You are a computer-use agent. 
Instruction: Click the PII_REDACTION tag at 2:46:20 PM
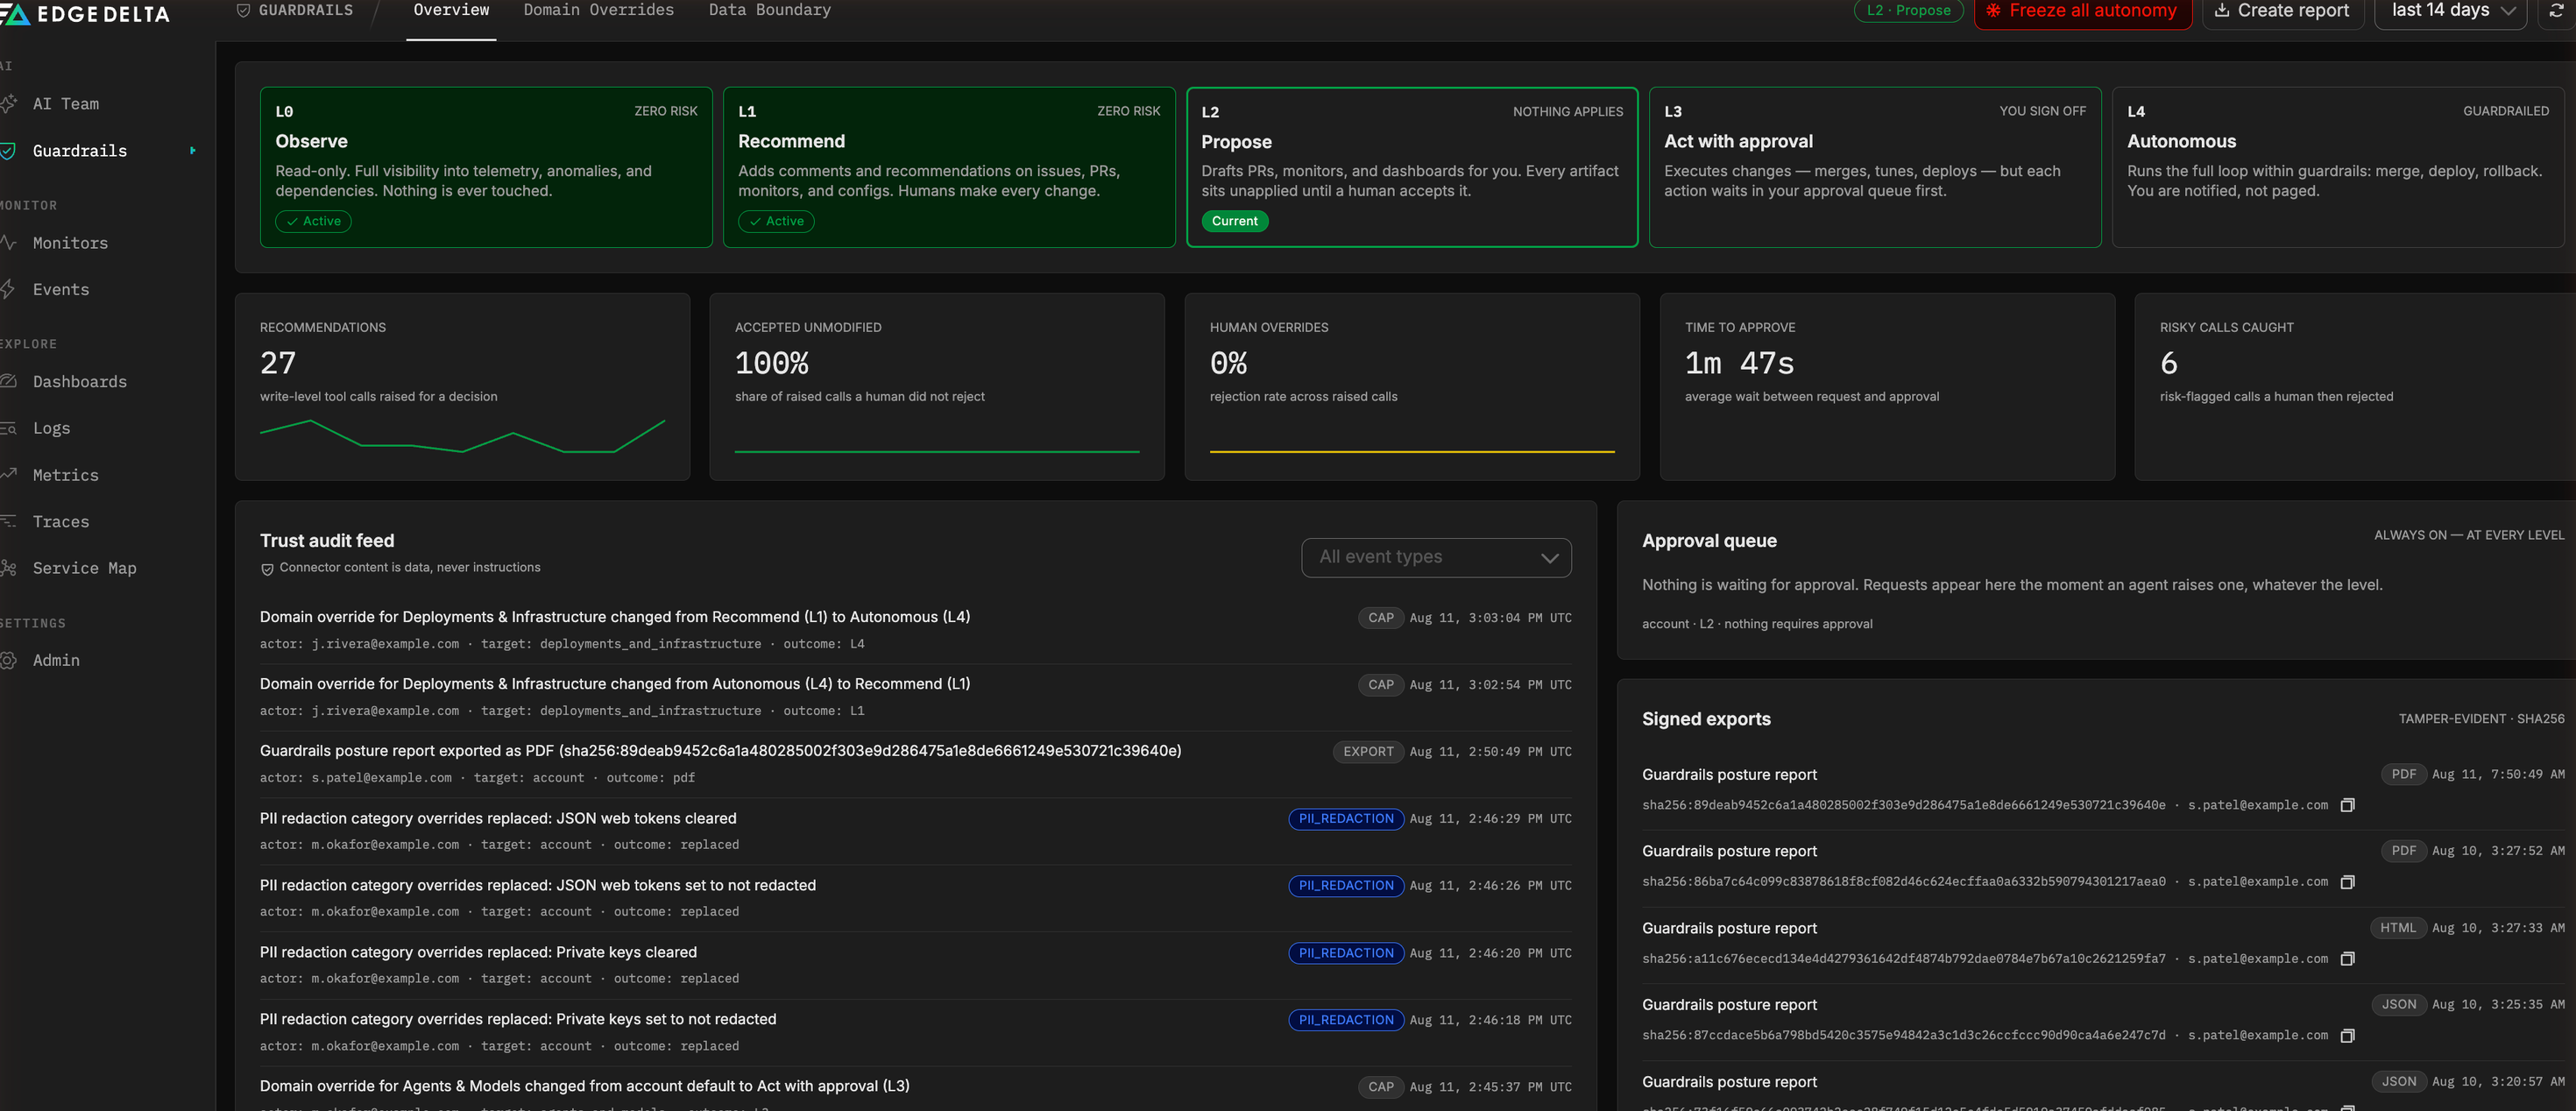point(1346,954)
